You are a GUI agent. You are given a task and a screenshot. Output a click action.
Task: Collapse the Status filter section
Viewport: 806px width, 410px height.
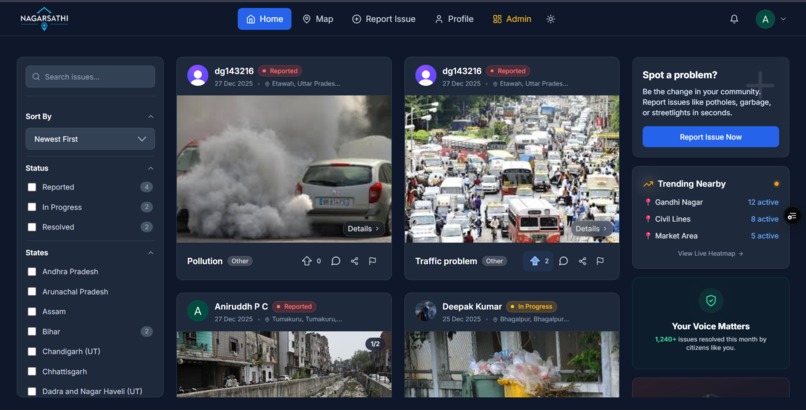tap(151, 169)
